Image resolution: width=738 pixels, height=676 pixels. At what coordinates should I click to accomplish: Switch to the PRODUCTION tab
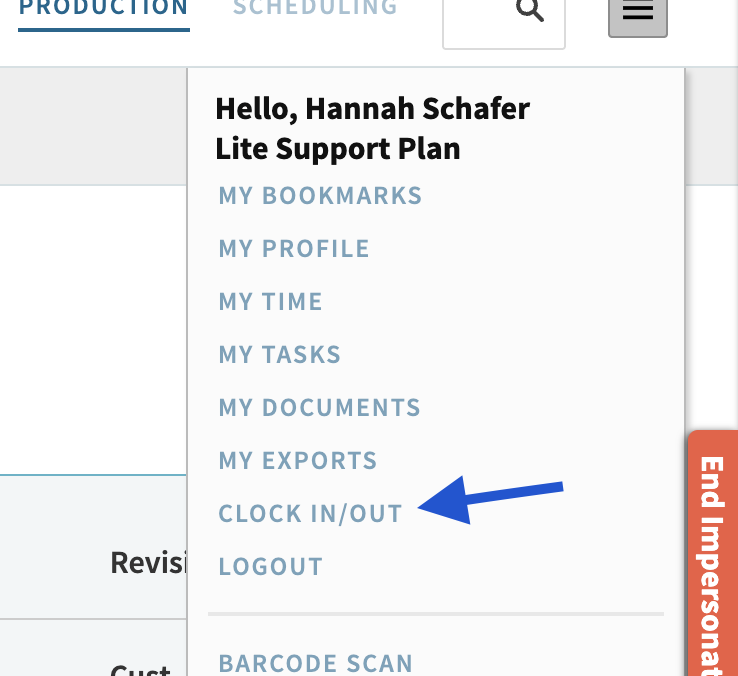104,9
